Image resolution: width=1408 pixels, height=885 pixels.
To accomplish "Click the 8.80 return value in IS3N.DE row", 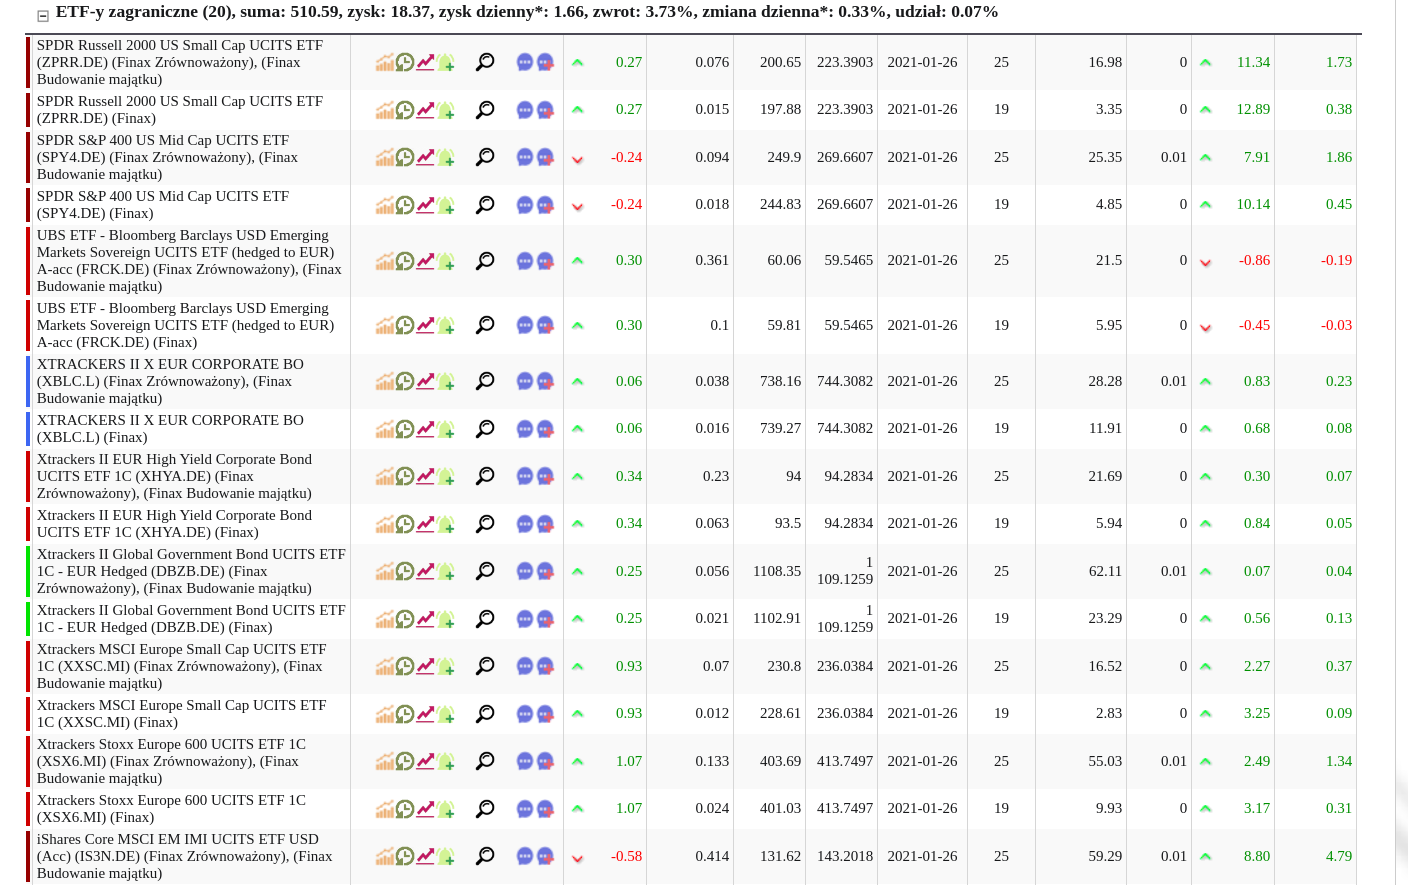I will (1256, 856).
